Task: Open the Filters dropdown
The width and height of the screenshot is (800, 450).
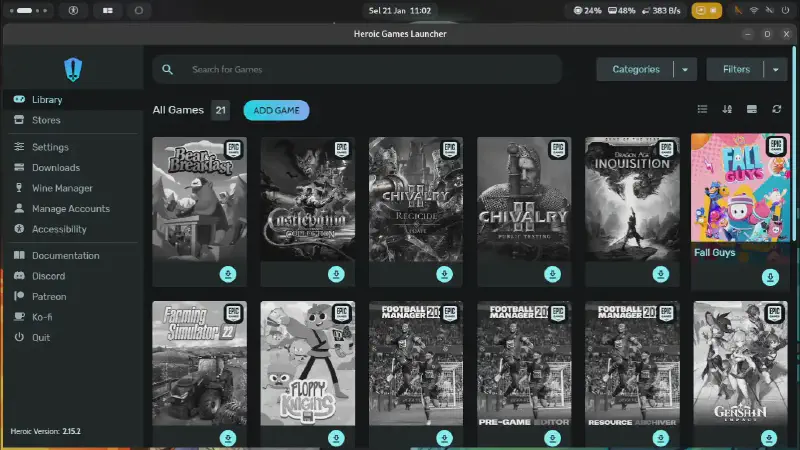Action: coord(776,70)
